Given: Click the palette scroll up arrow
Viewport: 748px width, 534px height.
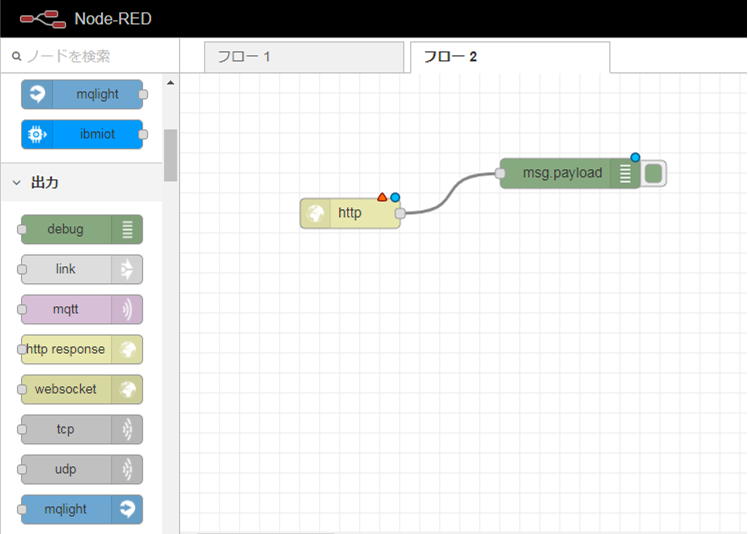Looking at the screenshot, I should [170, 83].
